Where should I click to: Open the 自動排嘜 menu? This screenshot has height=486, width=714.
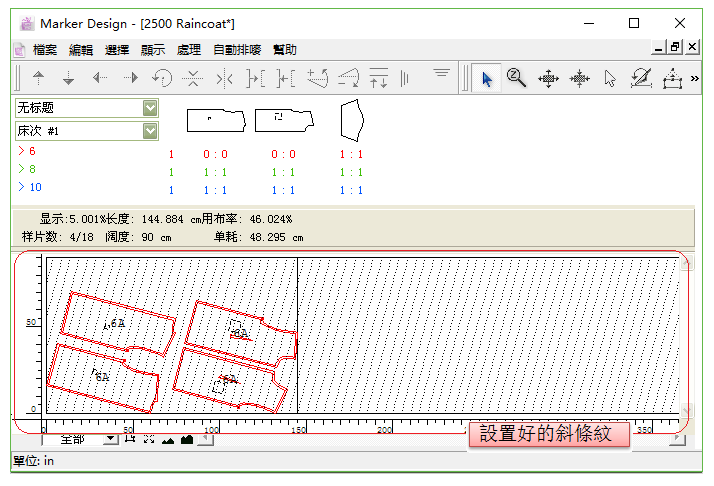tap(237, 50)
